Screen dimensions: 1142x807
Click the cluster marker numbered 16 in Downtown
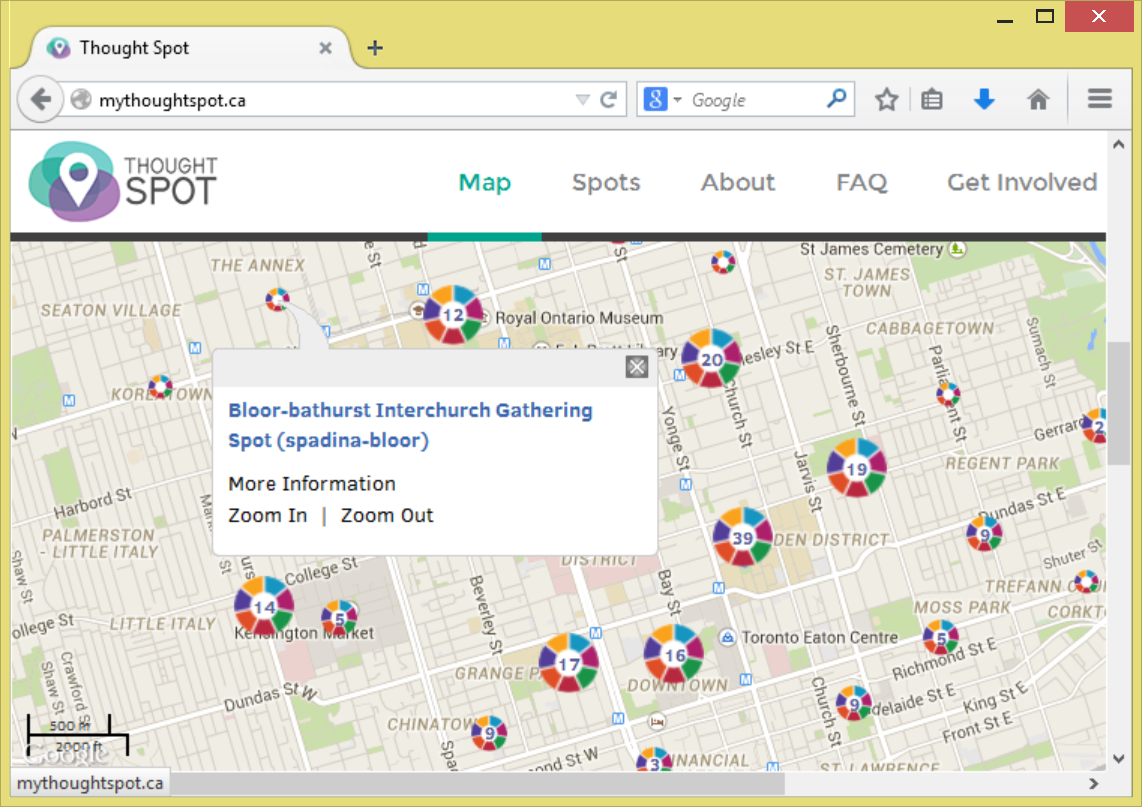pos(673,653)
